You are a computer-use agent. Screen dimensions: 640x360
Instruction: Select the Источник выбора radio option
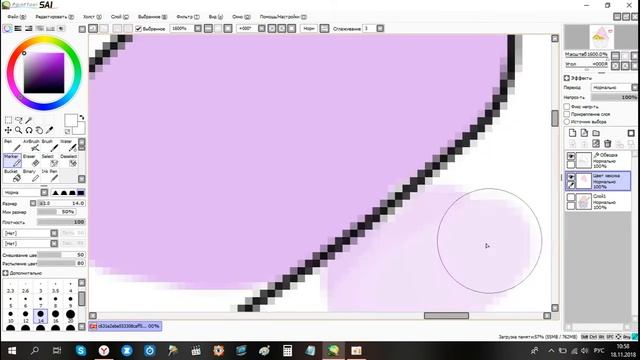click(567, 122)
